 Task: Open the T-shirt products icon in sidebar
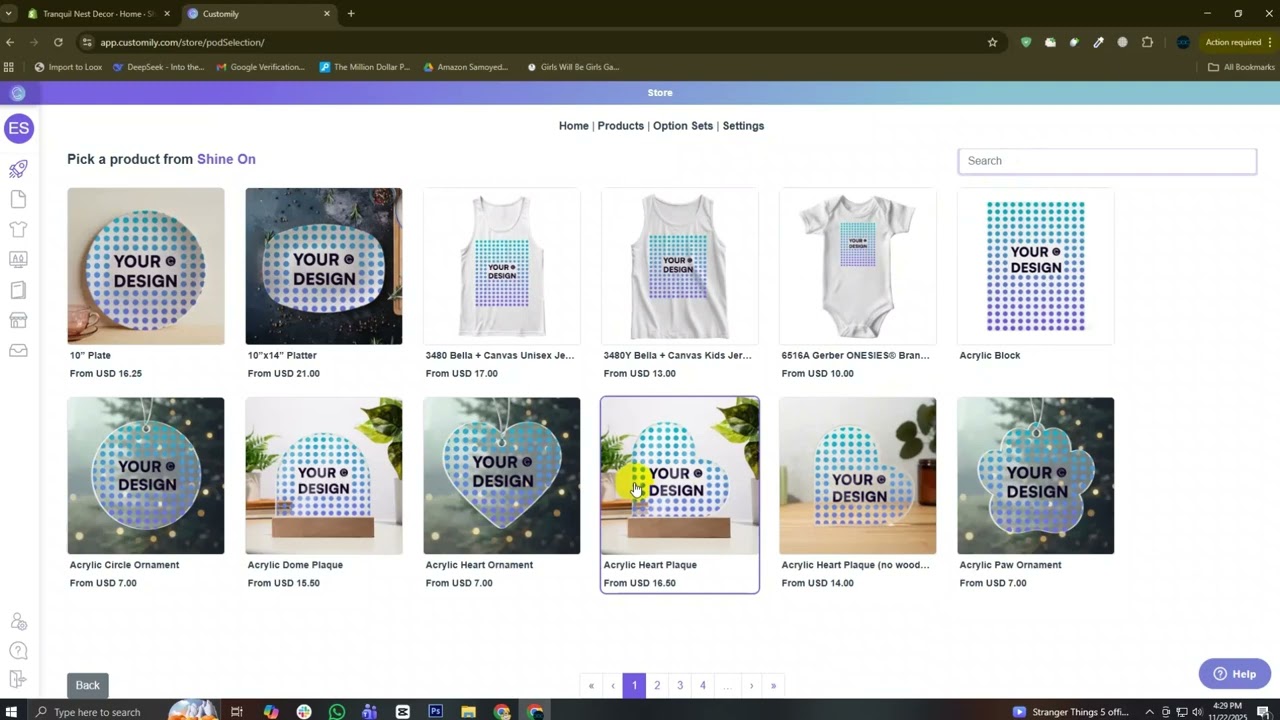point(18,229)
